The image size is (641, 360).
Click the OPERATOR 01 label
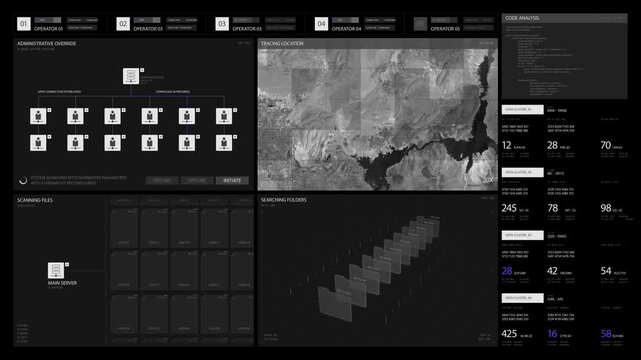click(x=48, y=29)
